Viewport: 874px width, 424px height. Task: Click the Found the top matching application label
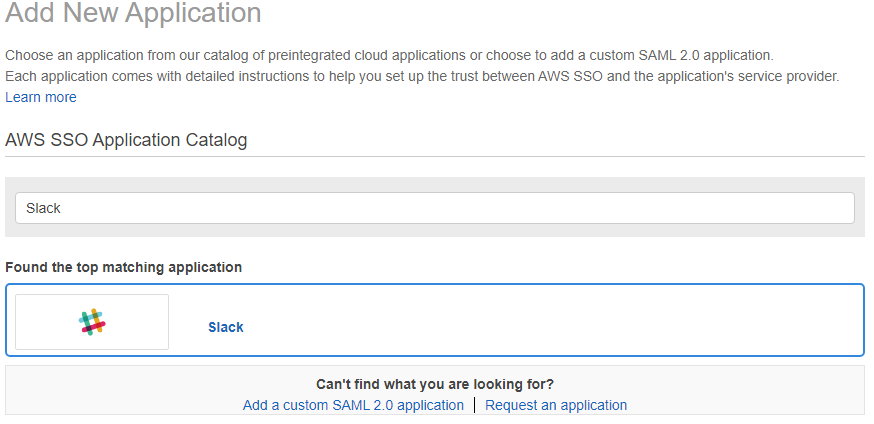click(123, 267)
